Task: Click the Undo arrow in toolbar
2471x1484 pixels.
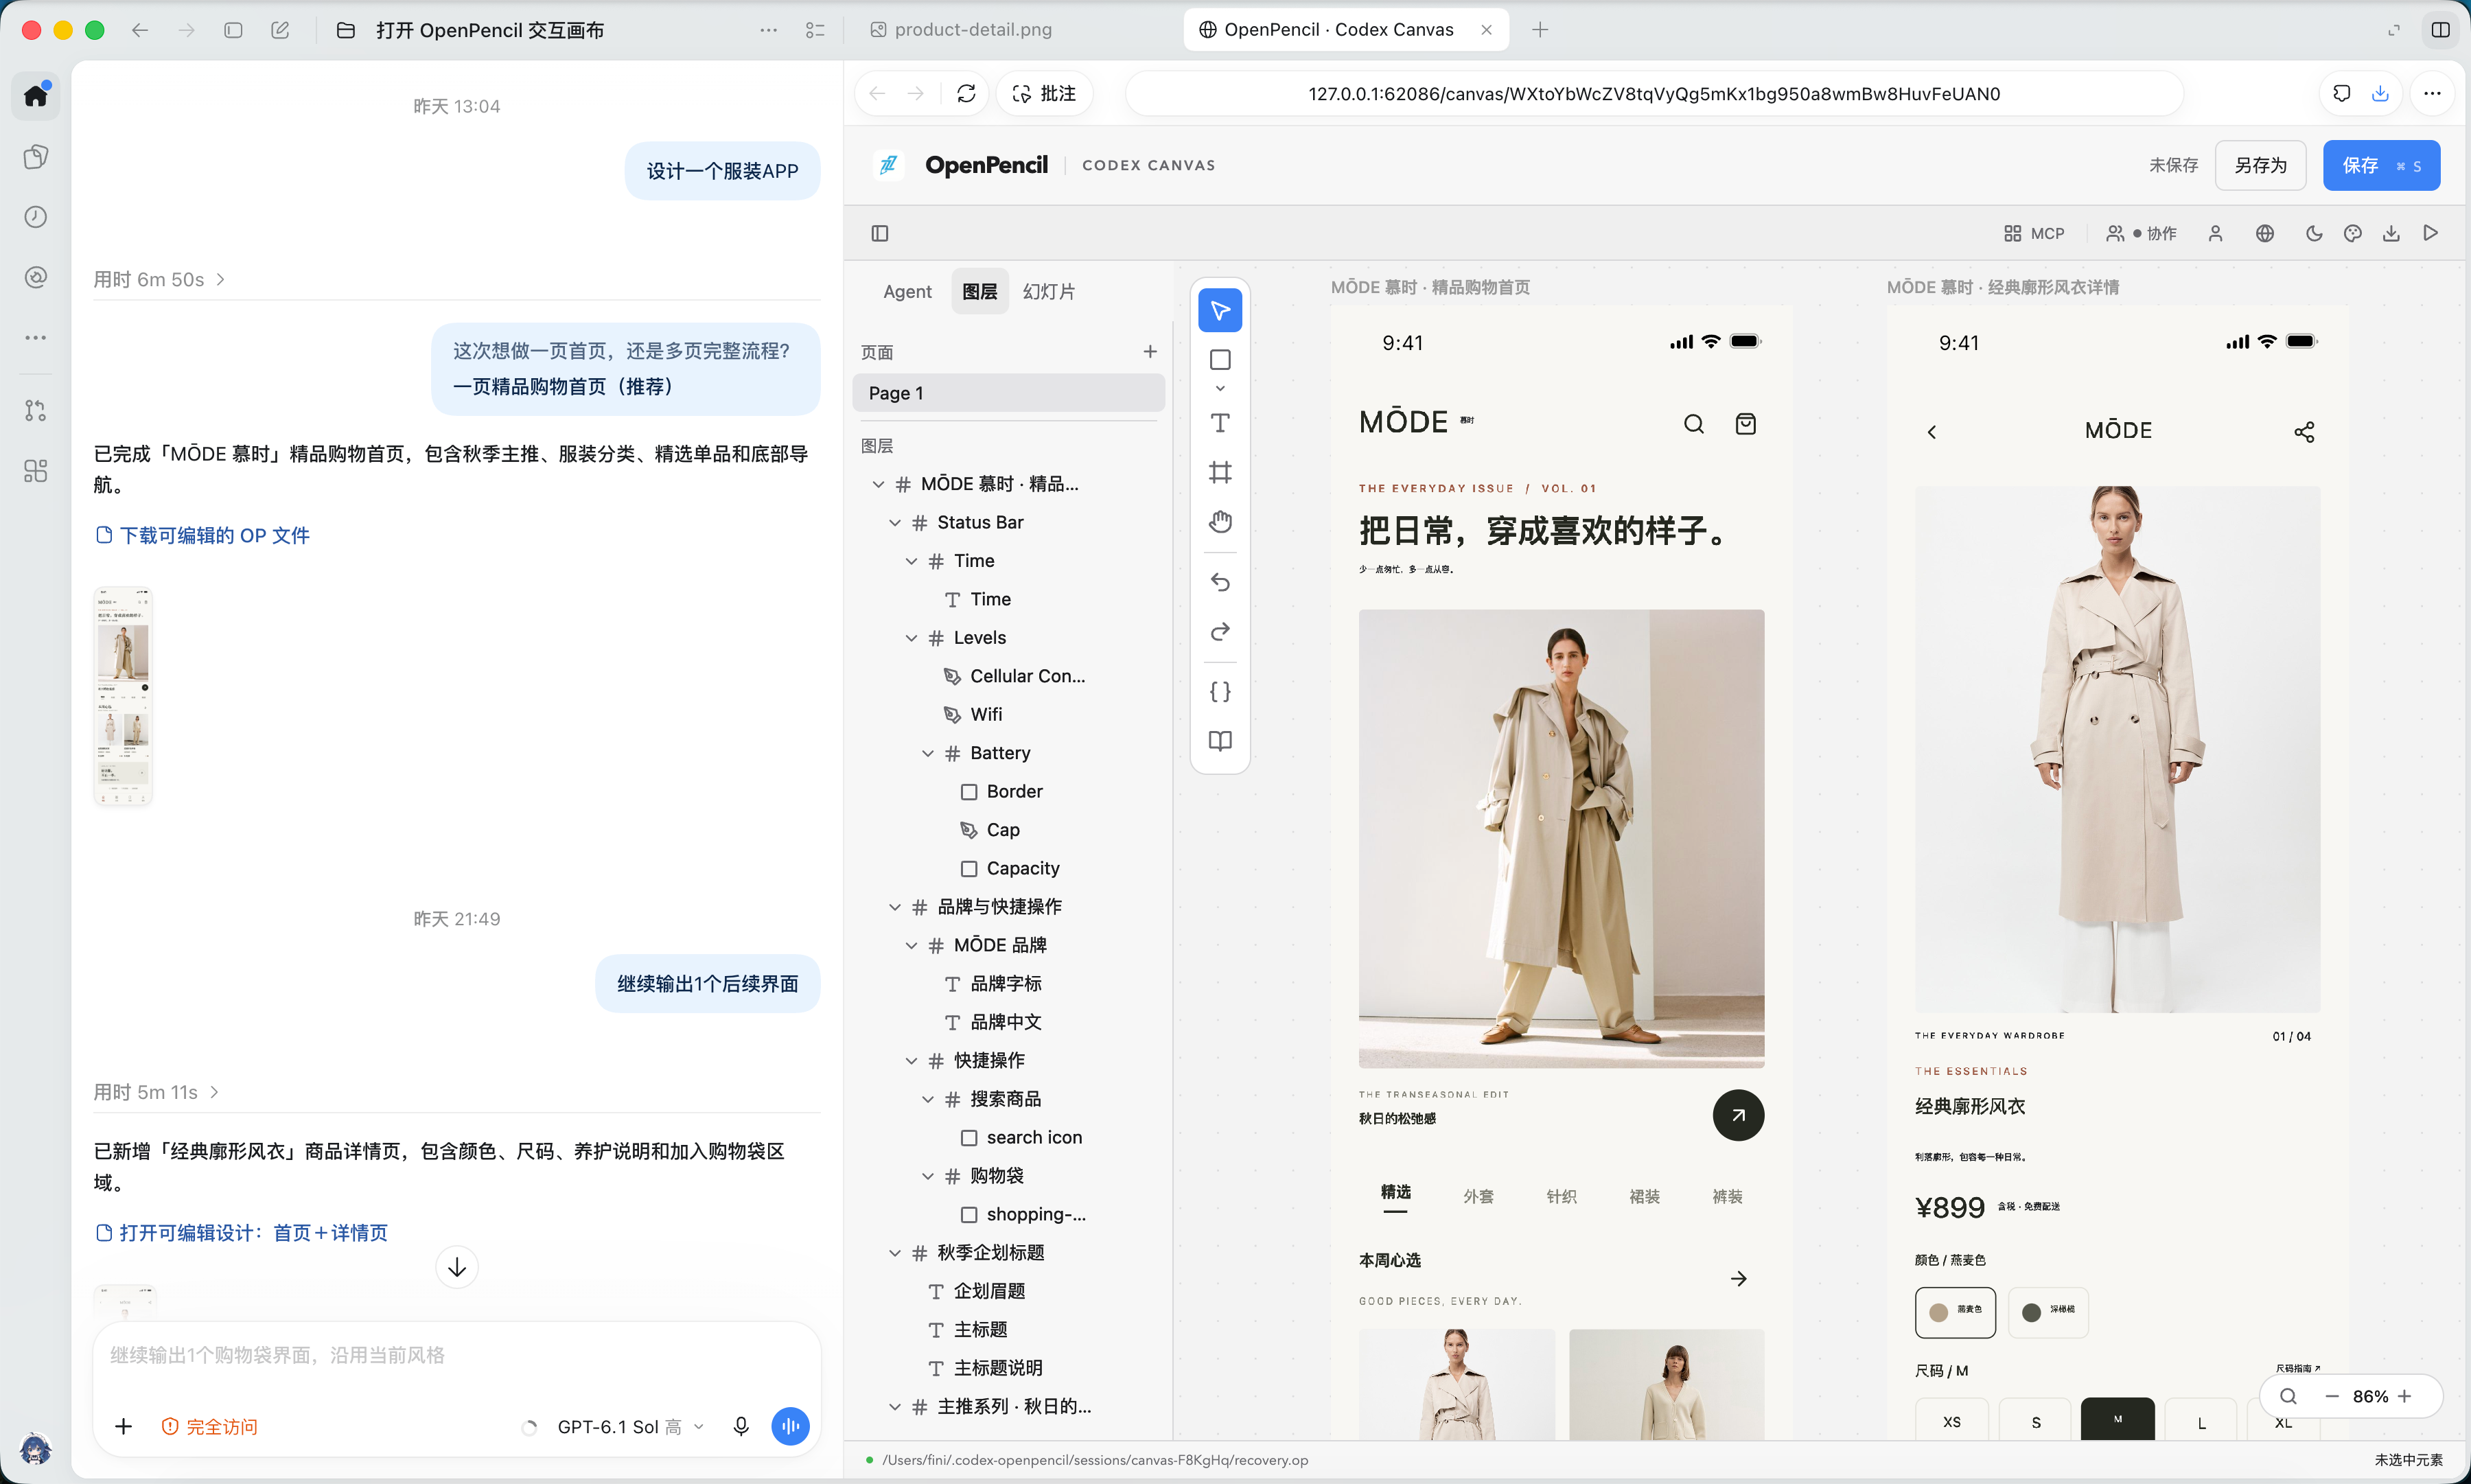Action: [1220, 582]
